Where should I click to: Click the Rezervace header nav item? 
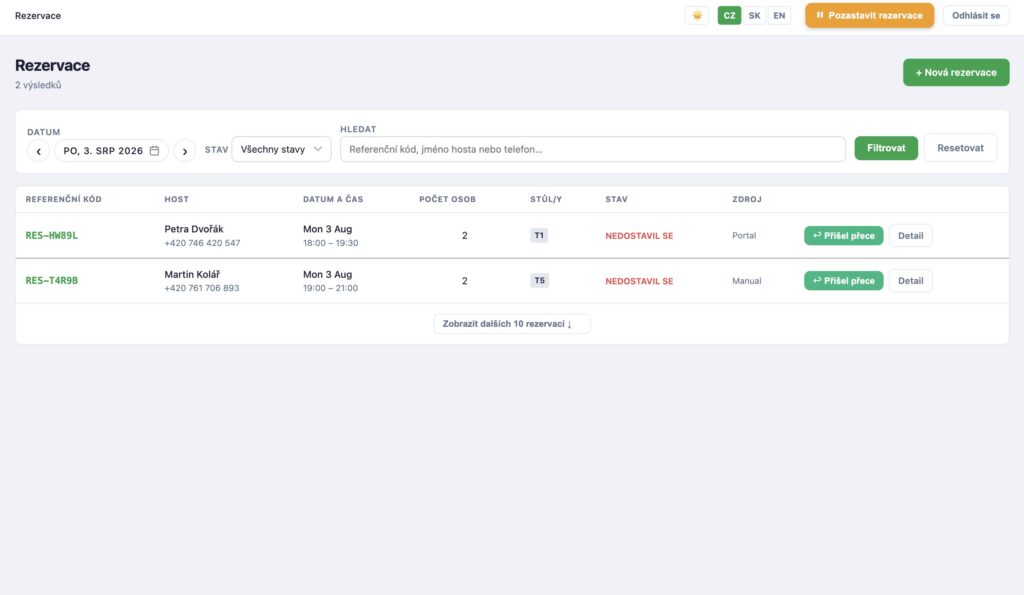[x=38, y=16]
